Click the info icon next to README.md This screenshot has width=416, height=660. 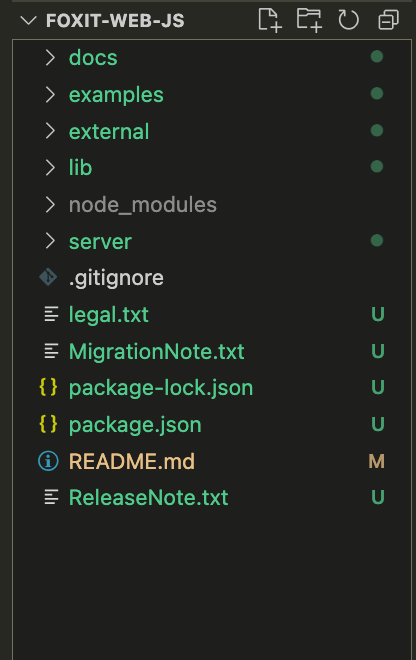(x=48, y=461)
